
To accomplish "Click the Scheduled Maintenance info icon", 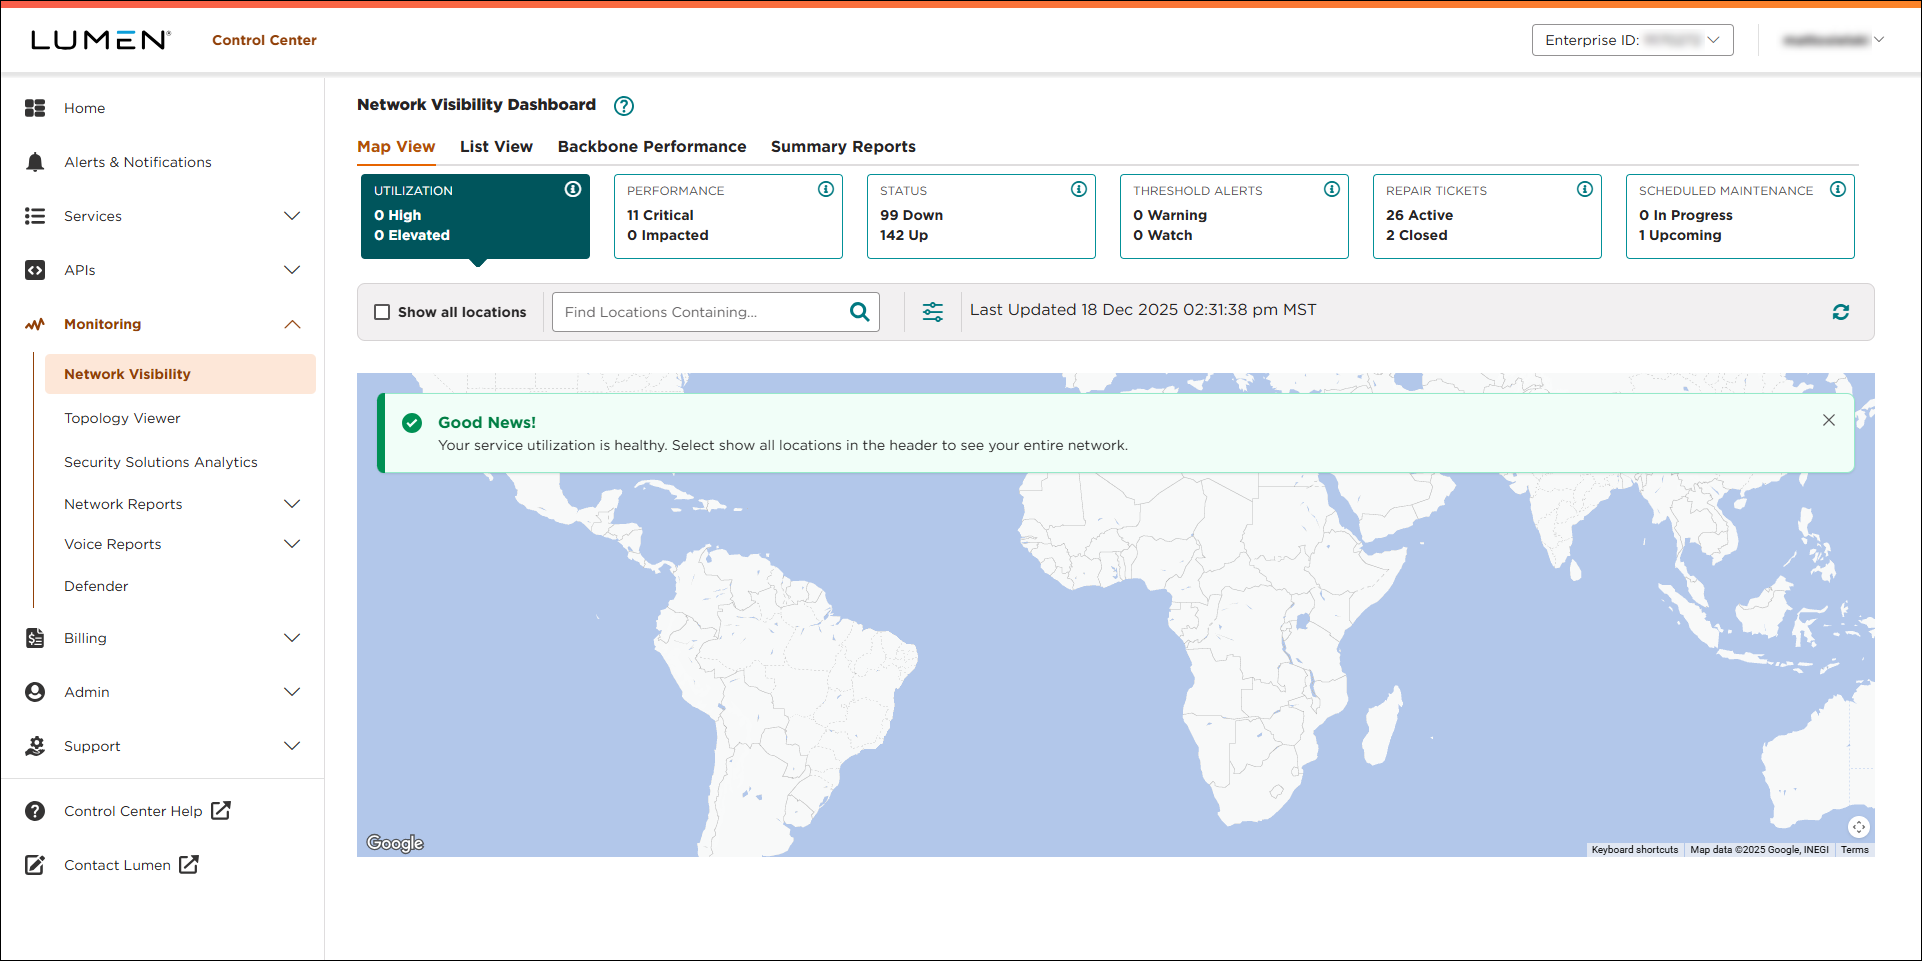I will (x=1839, y=188).
